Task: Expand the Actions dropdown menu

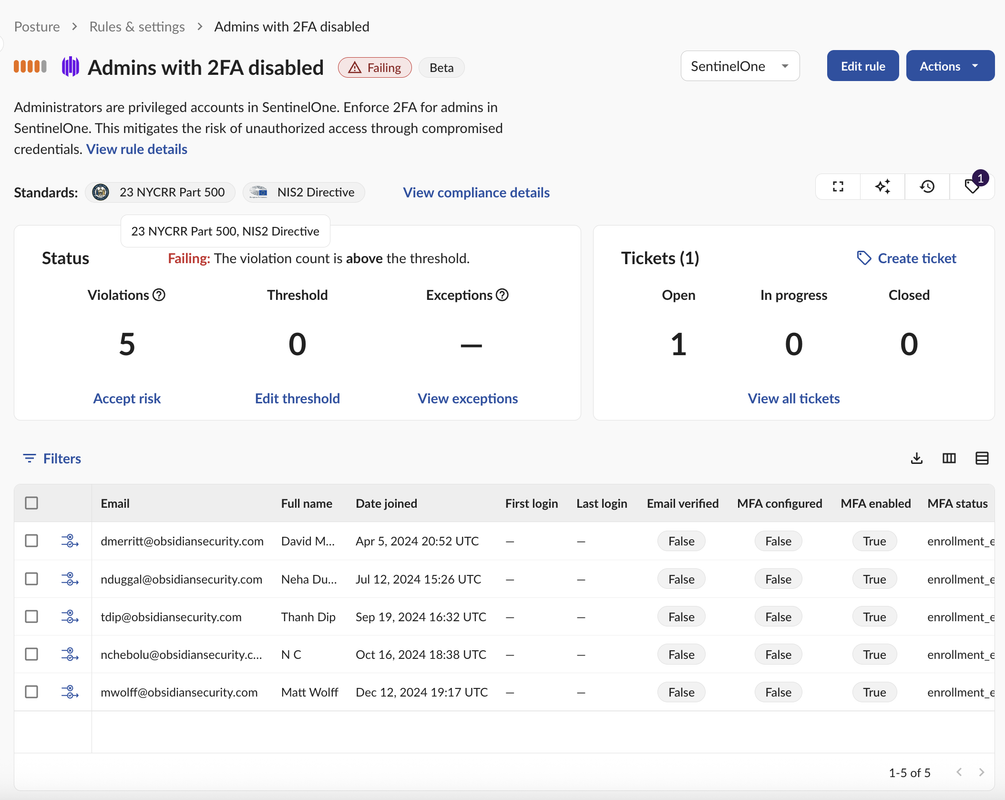Action: click(950, 66)
